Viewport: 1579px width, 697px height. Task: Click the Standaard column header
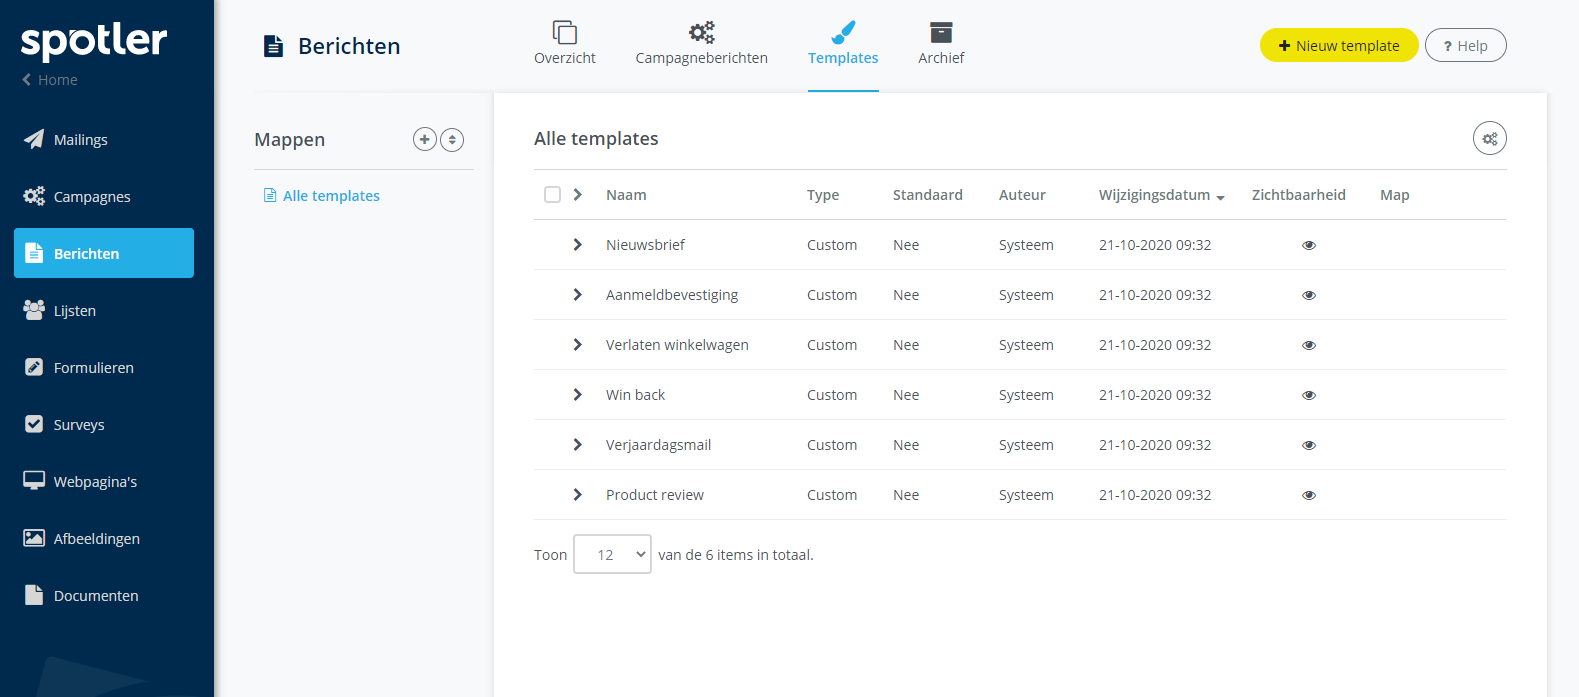[928, 195]
